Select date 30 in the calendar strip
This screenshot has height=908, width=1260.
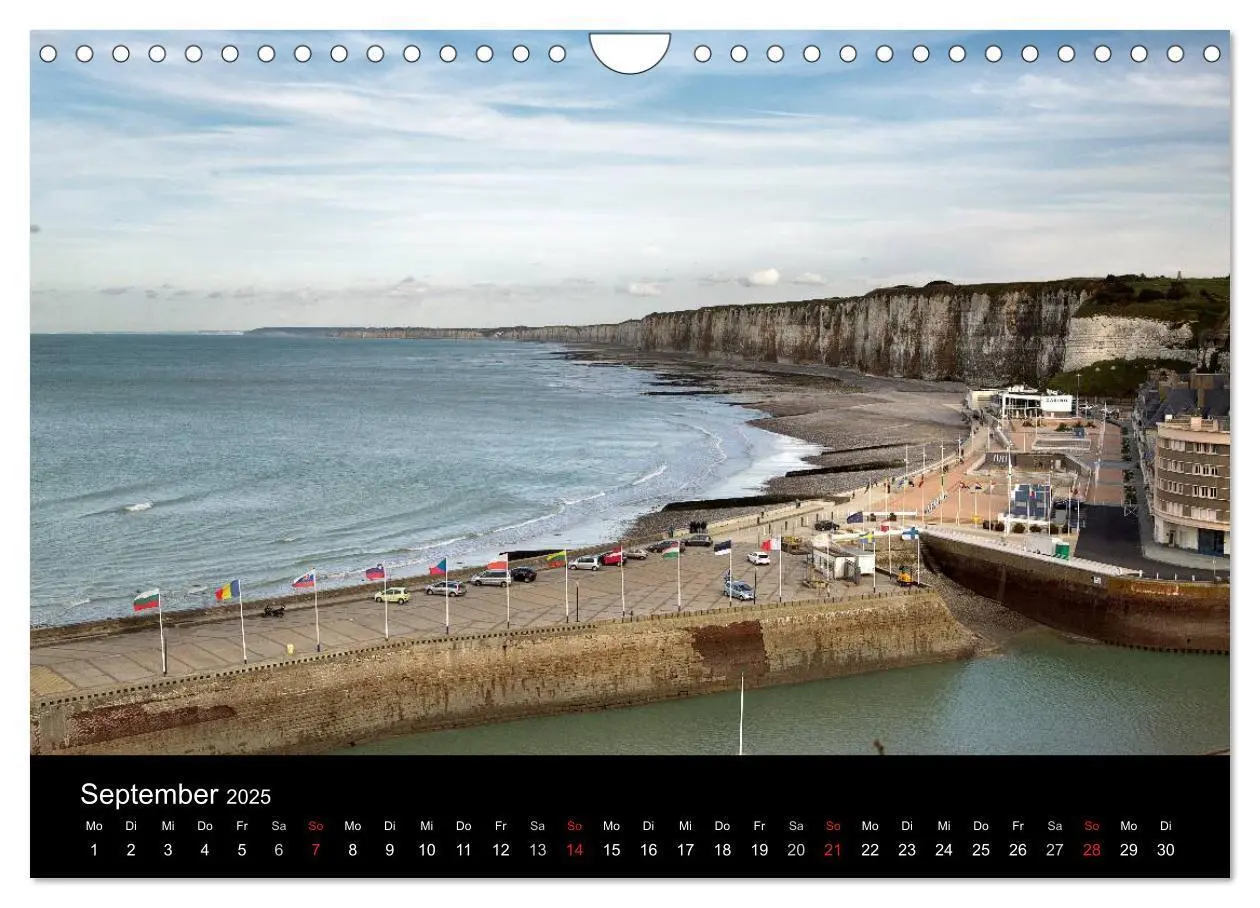1166,850
